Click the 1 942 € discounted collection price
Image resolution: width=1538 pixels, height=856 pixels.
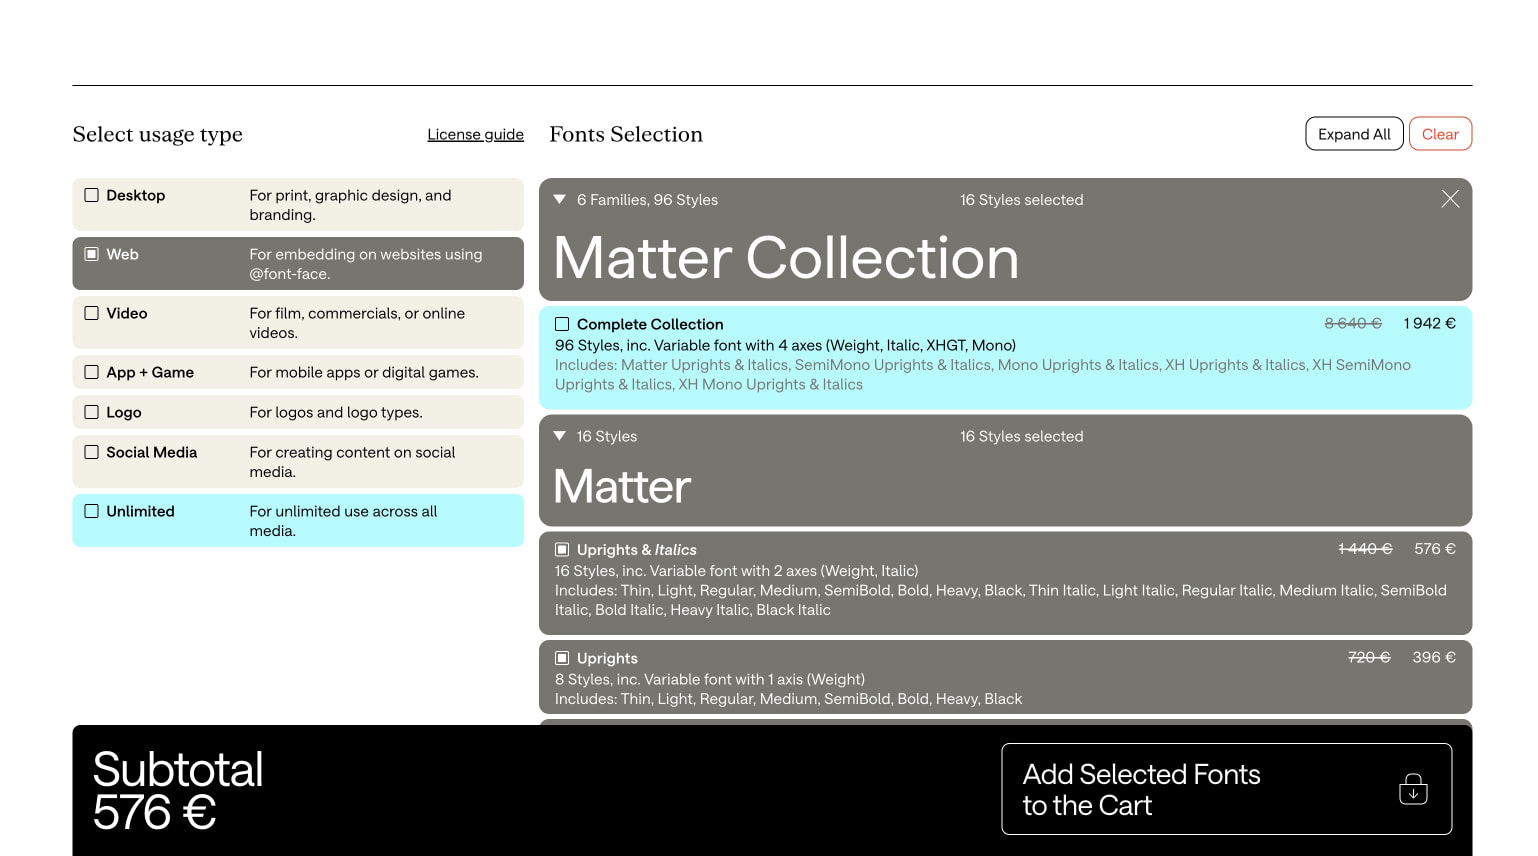click(1429, 323)
